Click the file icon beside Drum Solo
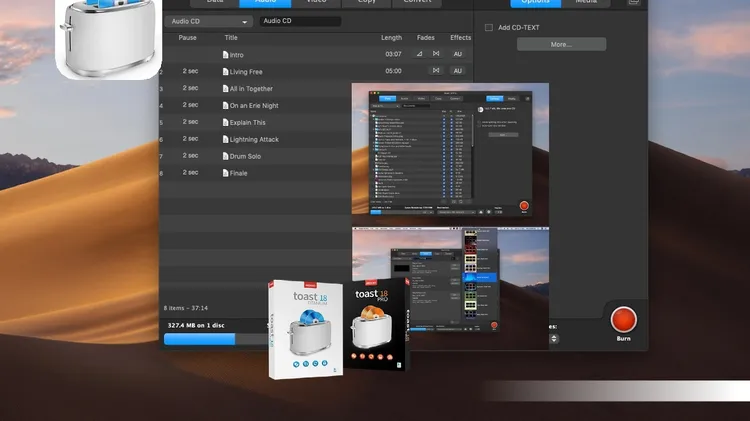The width and height of the screenshot is (750, 421). click(x=225, y=156)
